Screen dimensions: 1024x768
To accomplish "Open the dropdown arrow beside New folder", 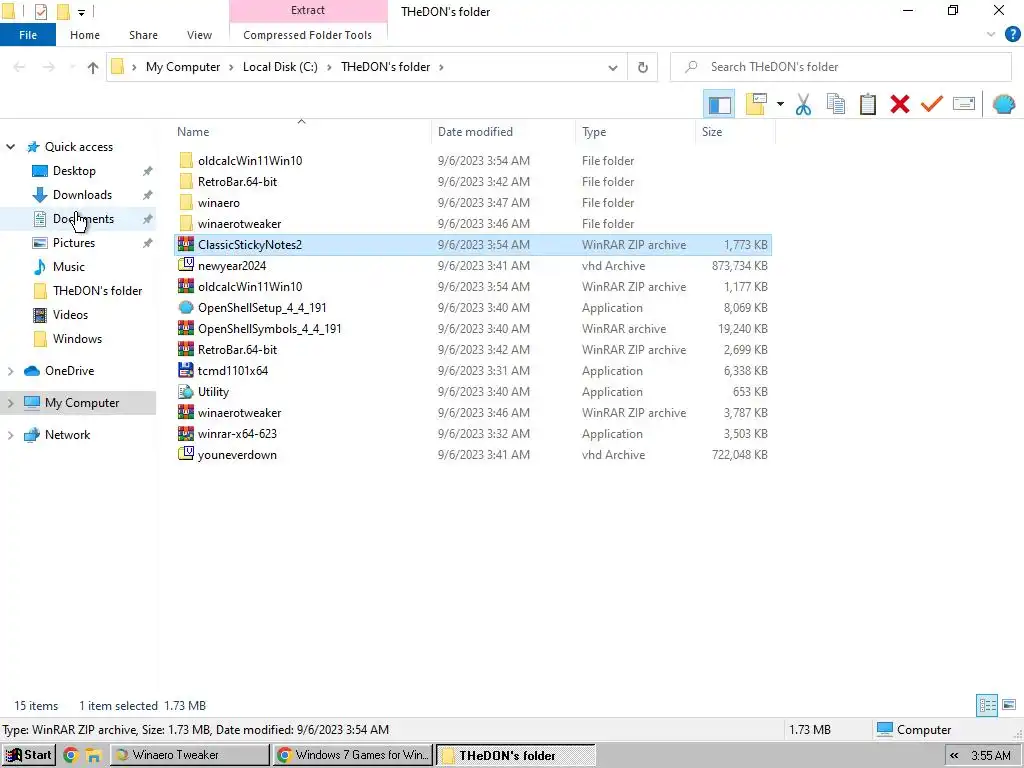I will click(780, 104).
